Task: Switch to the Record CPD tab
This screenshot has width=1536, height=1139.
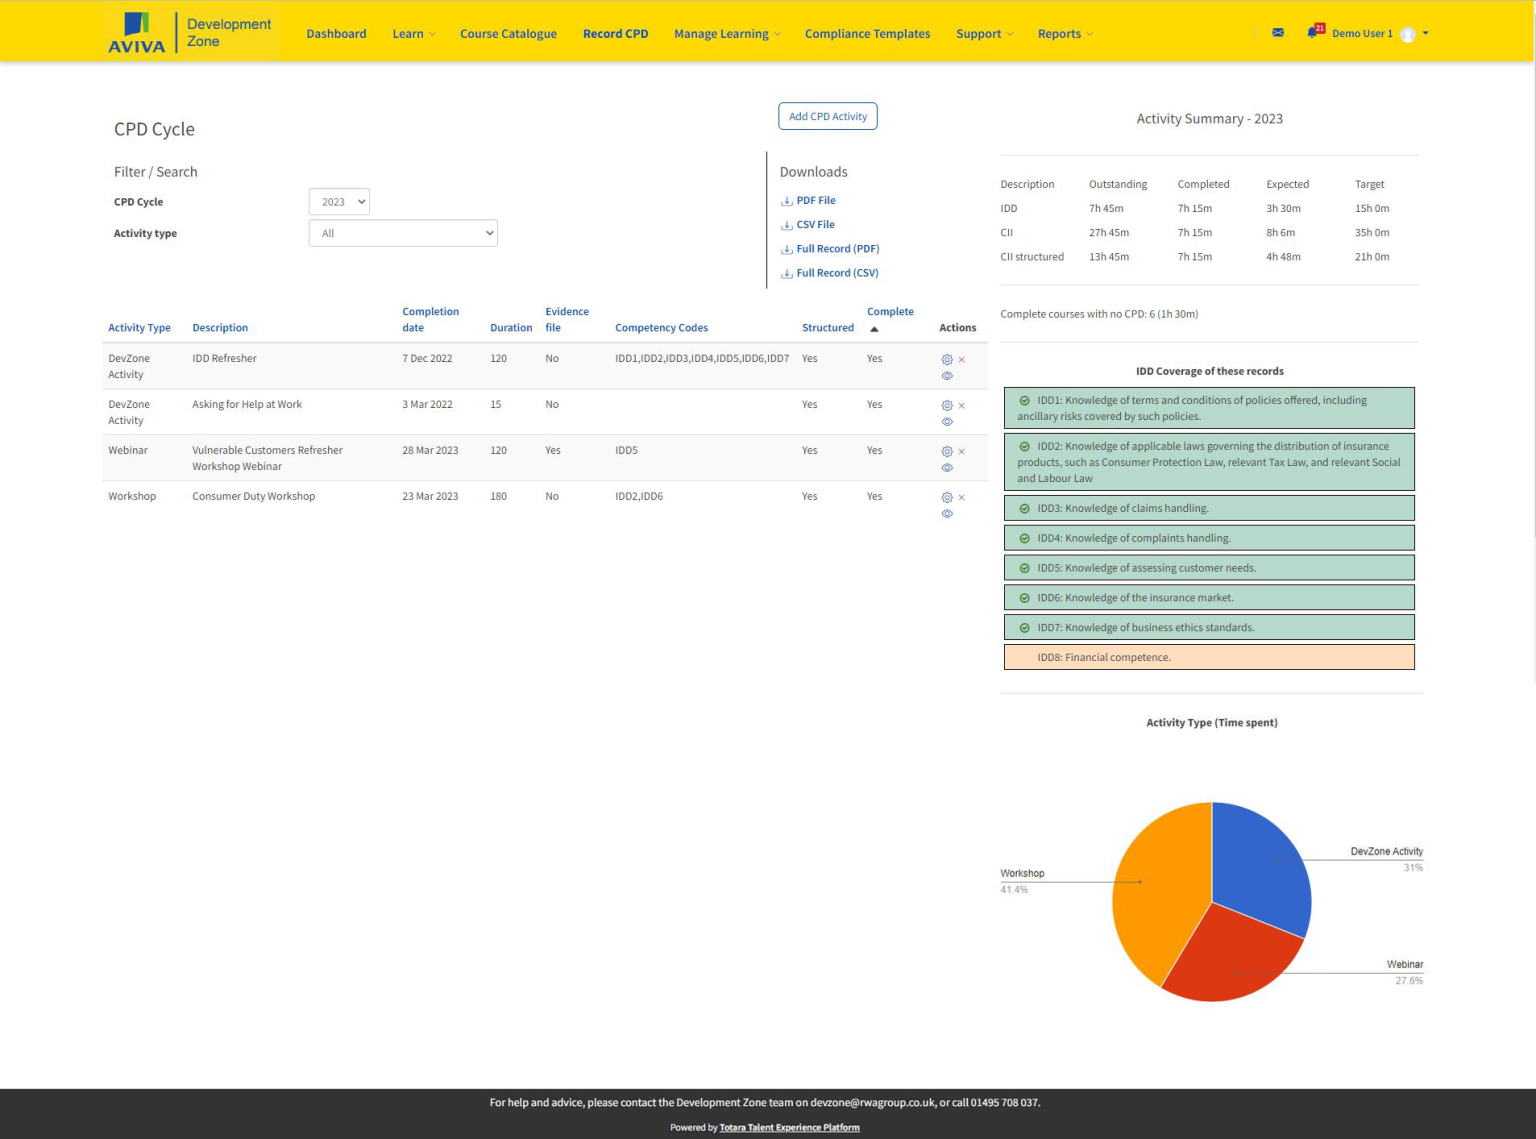Action: click(x=615, y=33)
